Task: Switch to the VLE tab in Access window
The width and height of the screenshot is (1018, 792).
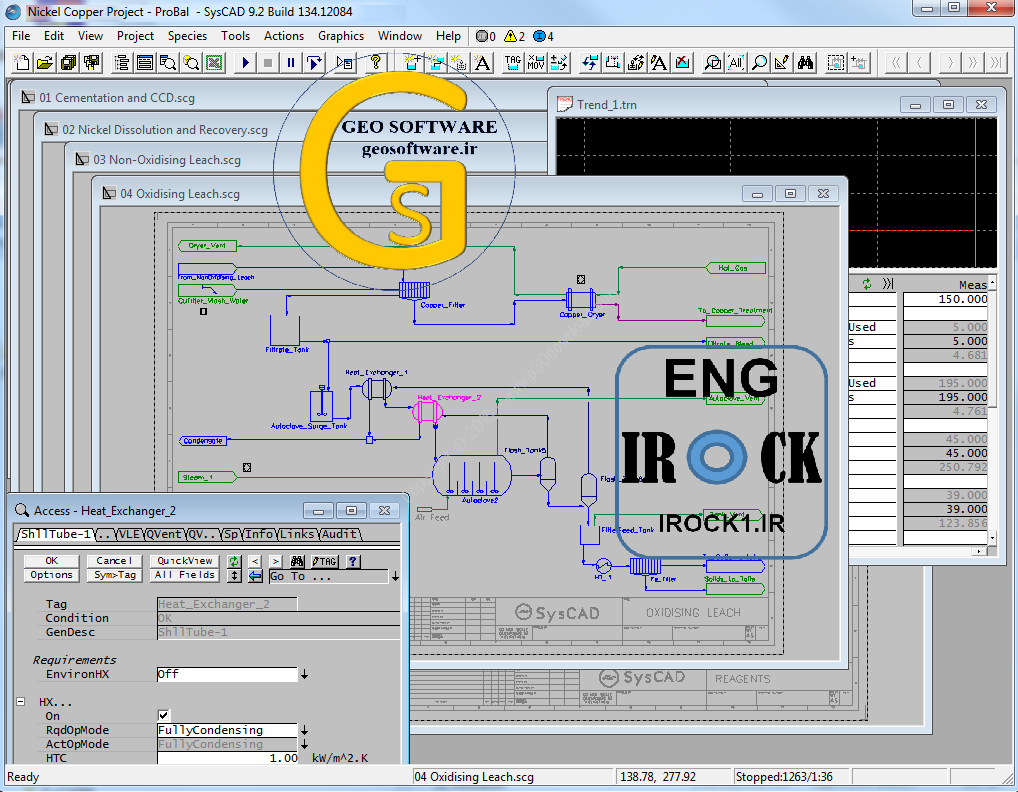Action: pyautogui.click(x=129, y=534)
